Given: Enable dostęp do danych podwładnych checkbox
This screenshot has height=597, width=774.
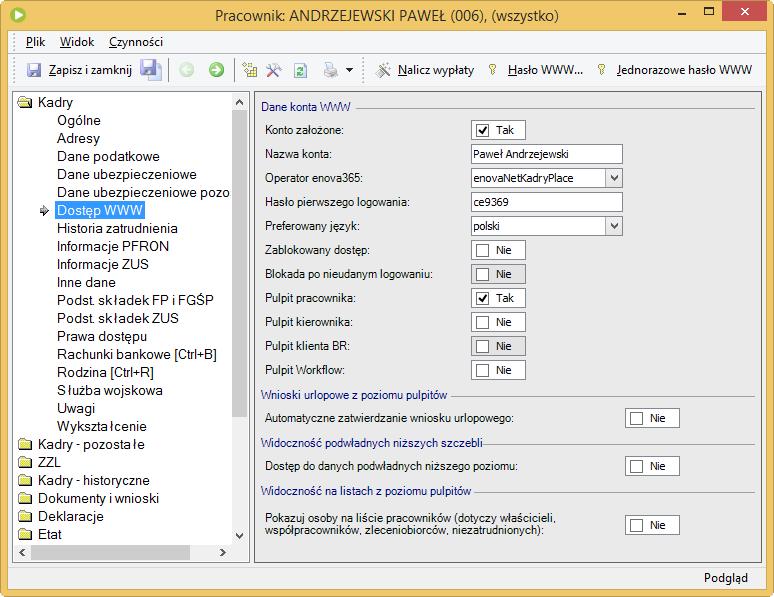Looking at the screenshot, I should pos(636,466).
